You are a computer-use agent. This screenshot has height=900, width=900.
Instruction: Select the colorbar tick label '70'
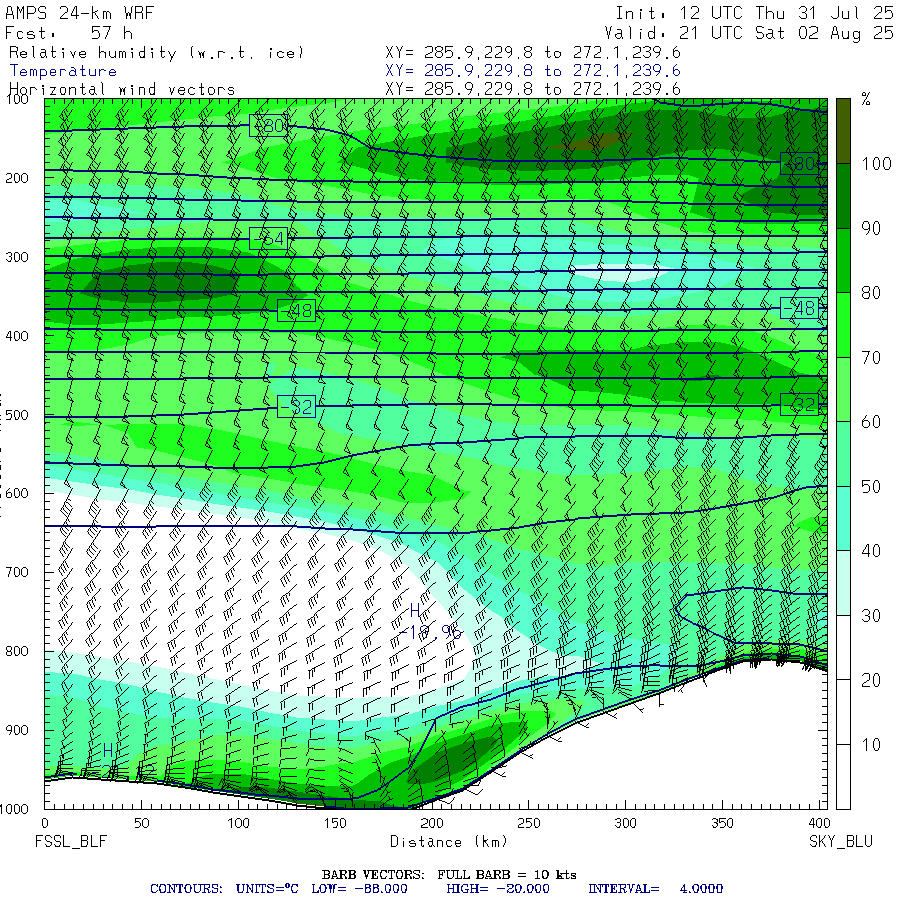point(871,358)
